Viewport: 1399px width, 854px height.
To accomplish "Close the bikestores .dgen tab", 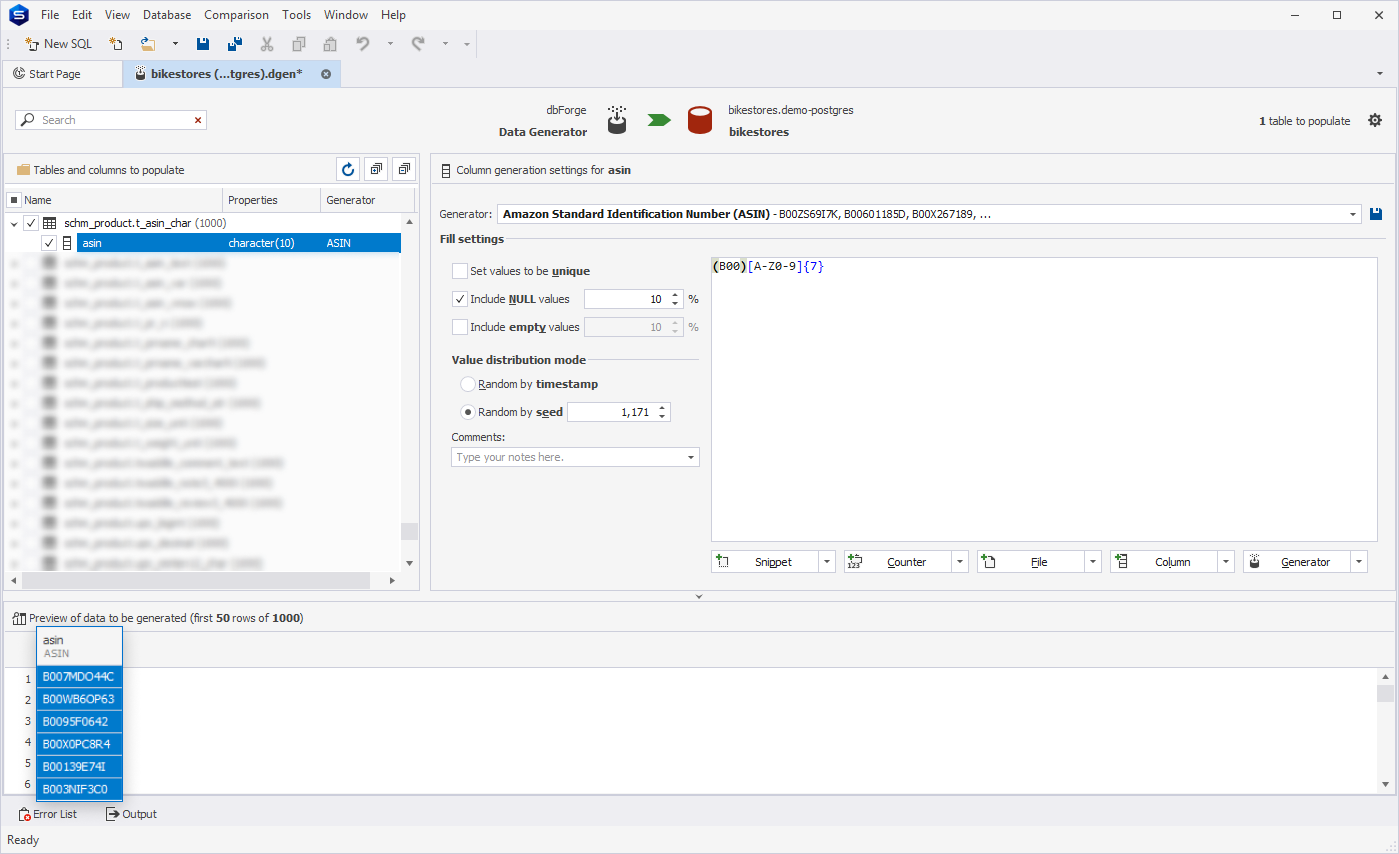I will coord(326,74).
